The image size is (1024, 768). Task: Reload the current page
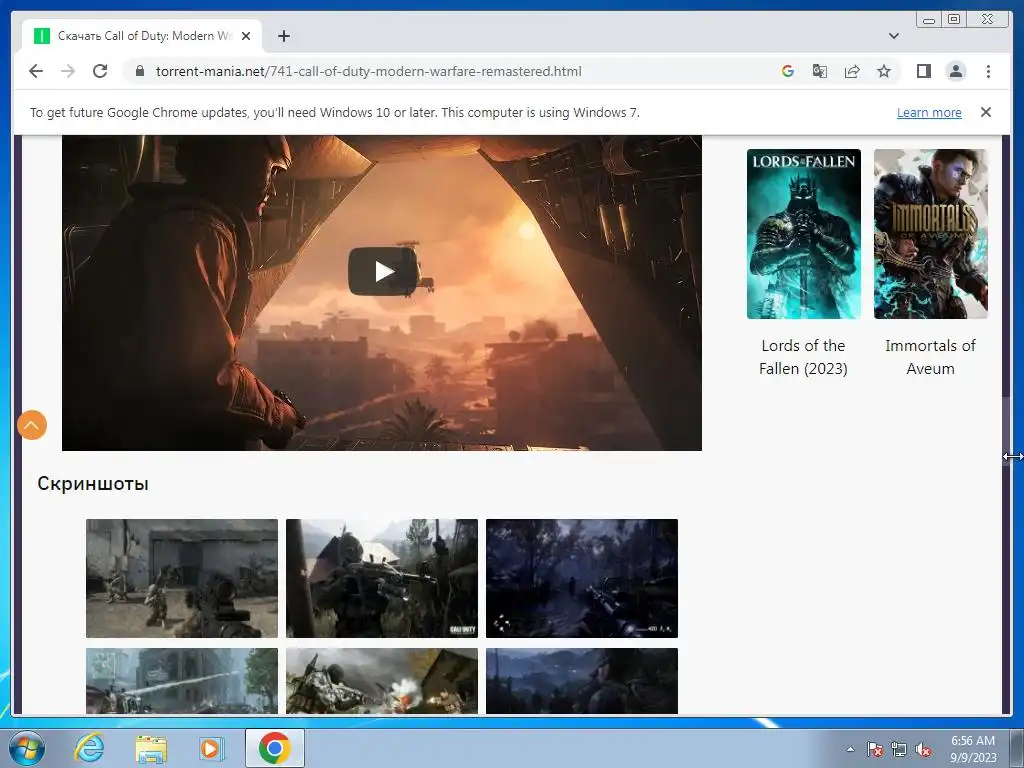pyautogui.click(x=100, y=71)
